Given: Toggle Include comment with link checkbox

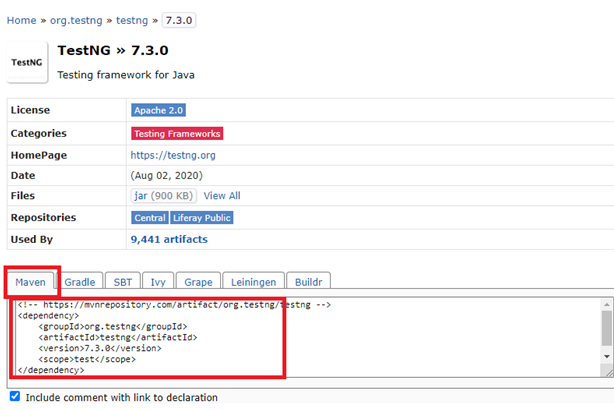Looking at the screenshot, I should (15, 397).
